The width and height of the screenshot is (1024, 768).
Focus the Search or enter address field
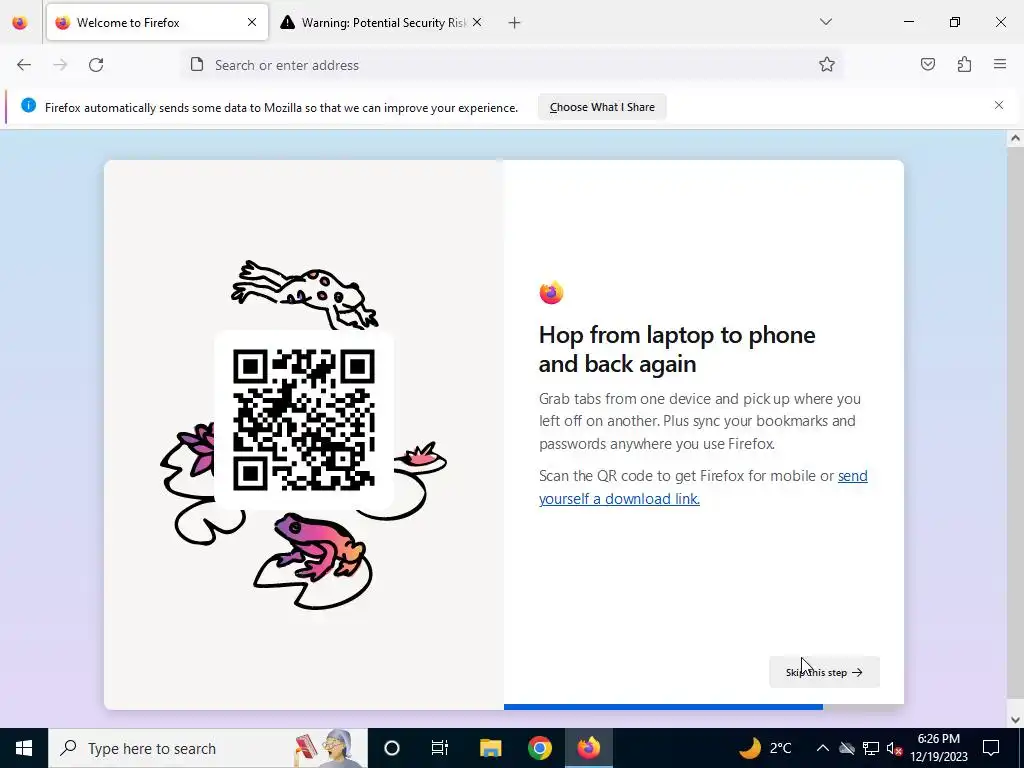pos(513,65)
